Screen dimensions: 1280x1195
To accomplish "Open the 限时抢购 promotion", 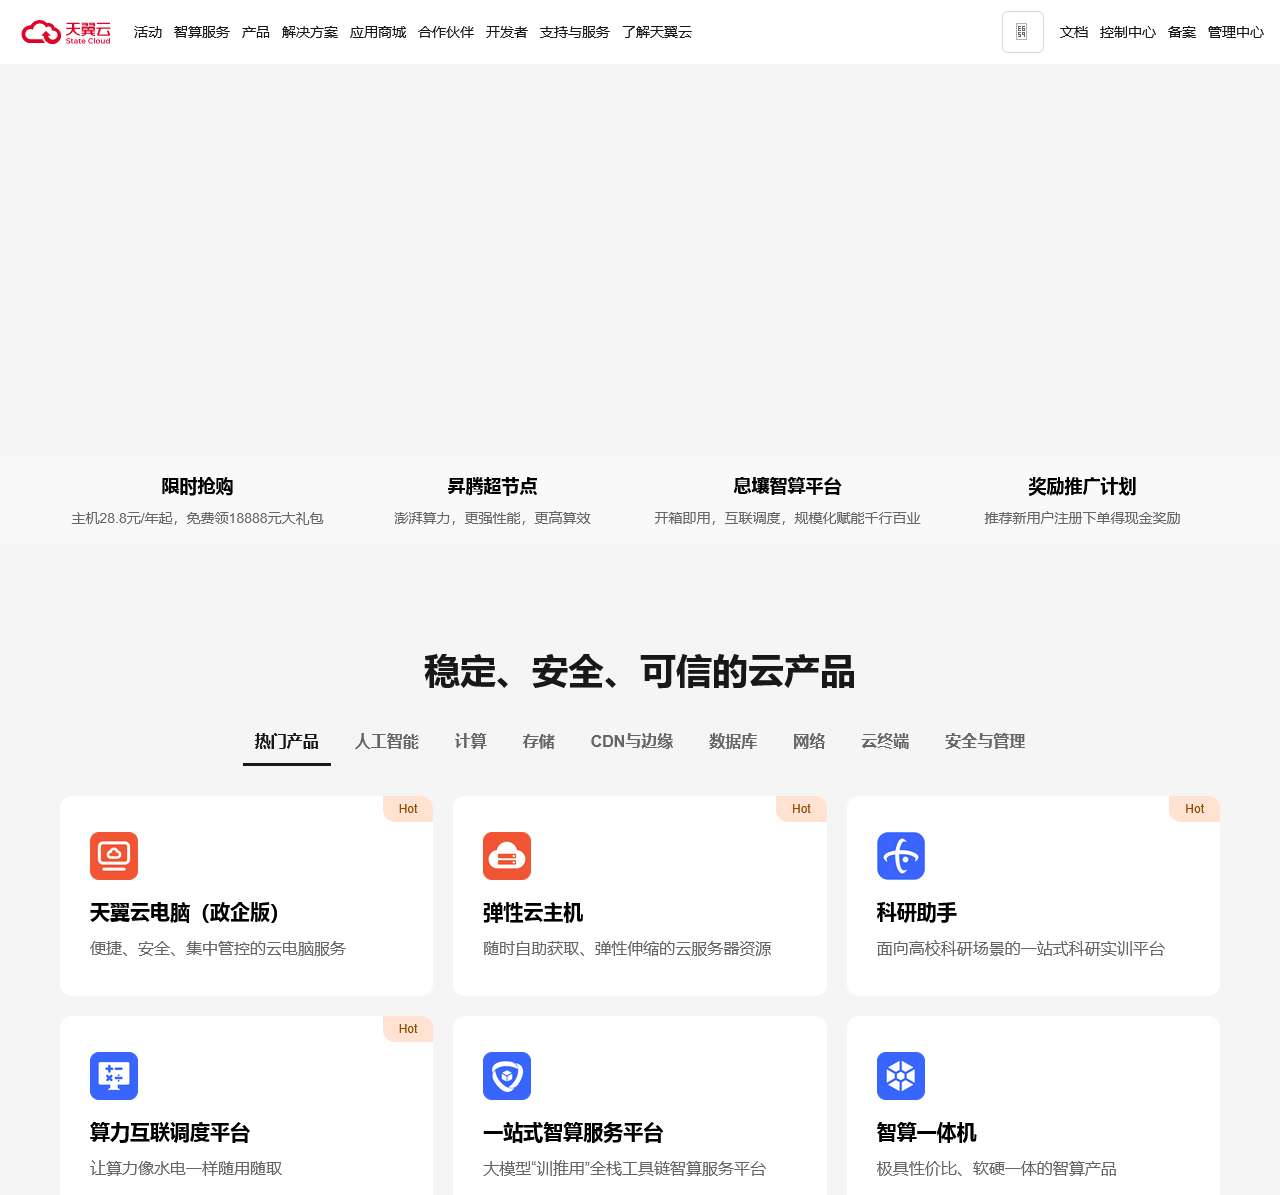I will (x=197, y=487).
